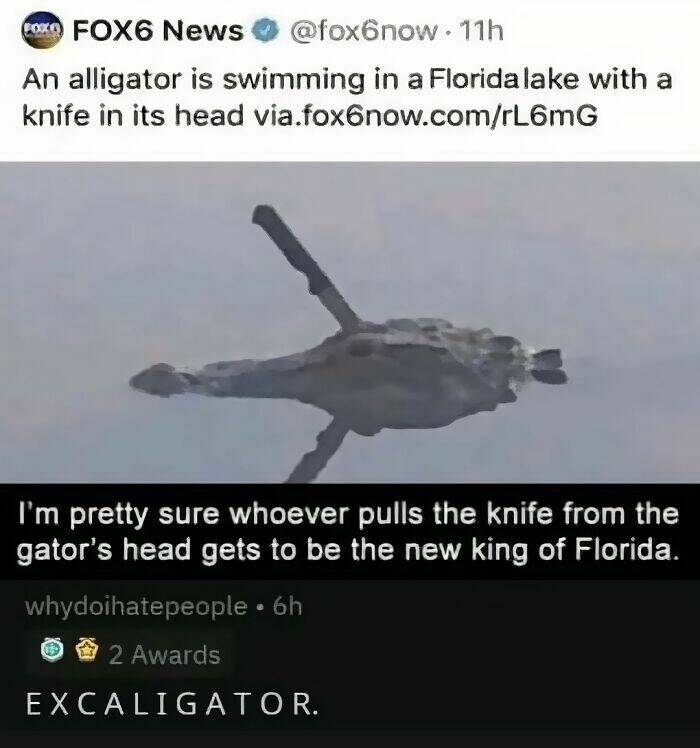Open the @fox6now handle
The image size is (700, 748).
pos(363,31)
